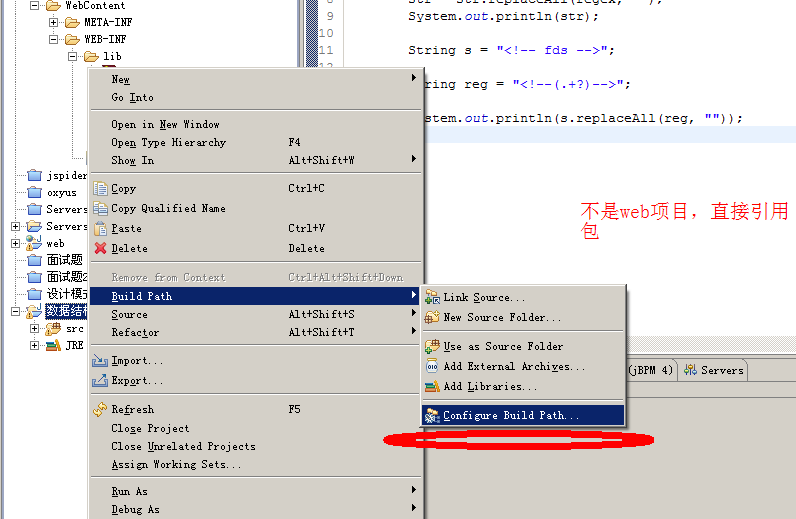Screen dimensions: 796x519
Task: Click the Import icon in context menu
Action: (x=100, y=361)
